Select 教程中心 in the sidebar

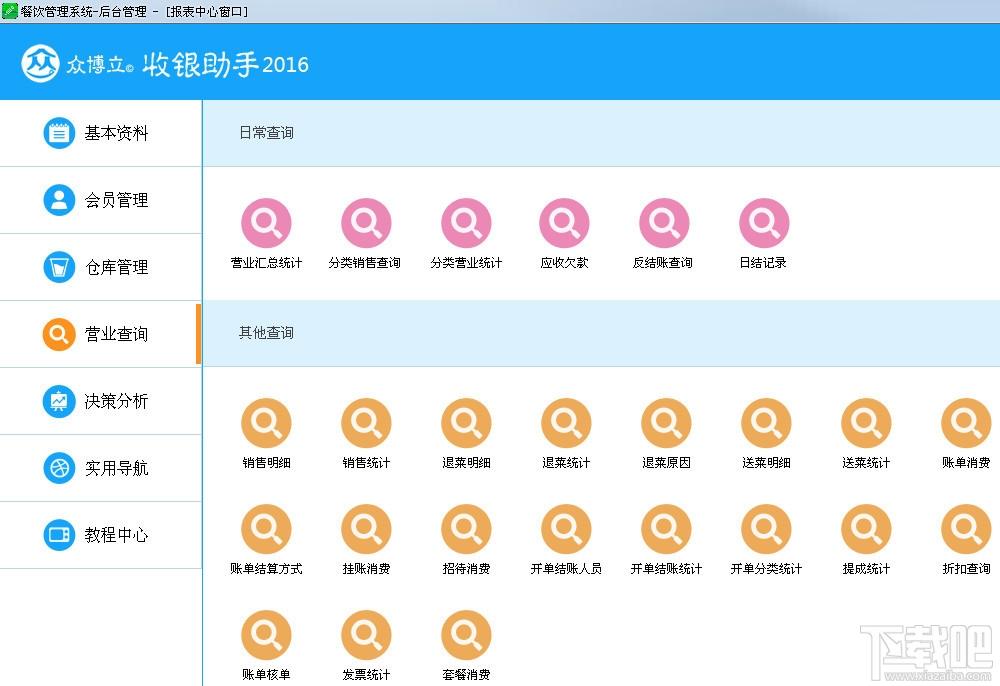pyautogui.click(x=101, y=535)
